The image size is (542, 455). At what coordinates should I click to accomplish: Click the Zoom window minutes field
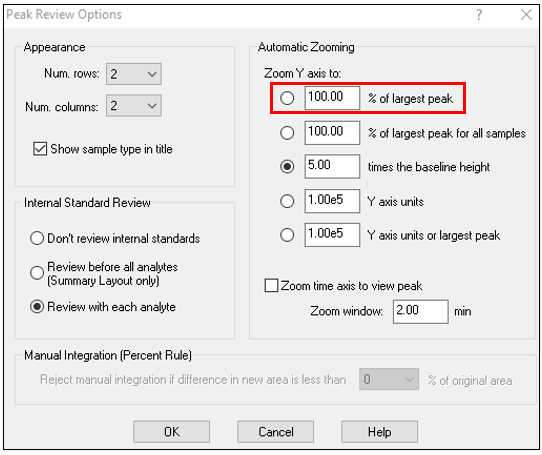pos(421,312)
